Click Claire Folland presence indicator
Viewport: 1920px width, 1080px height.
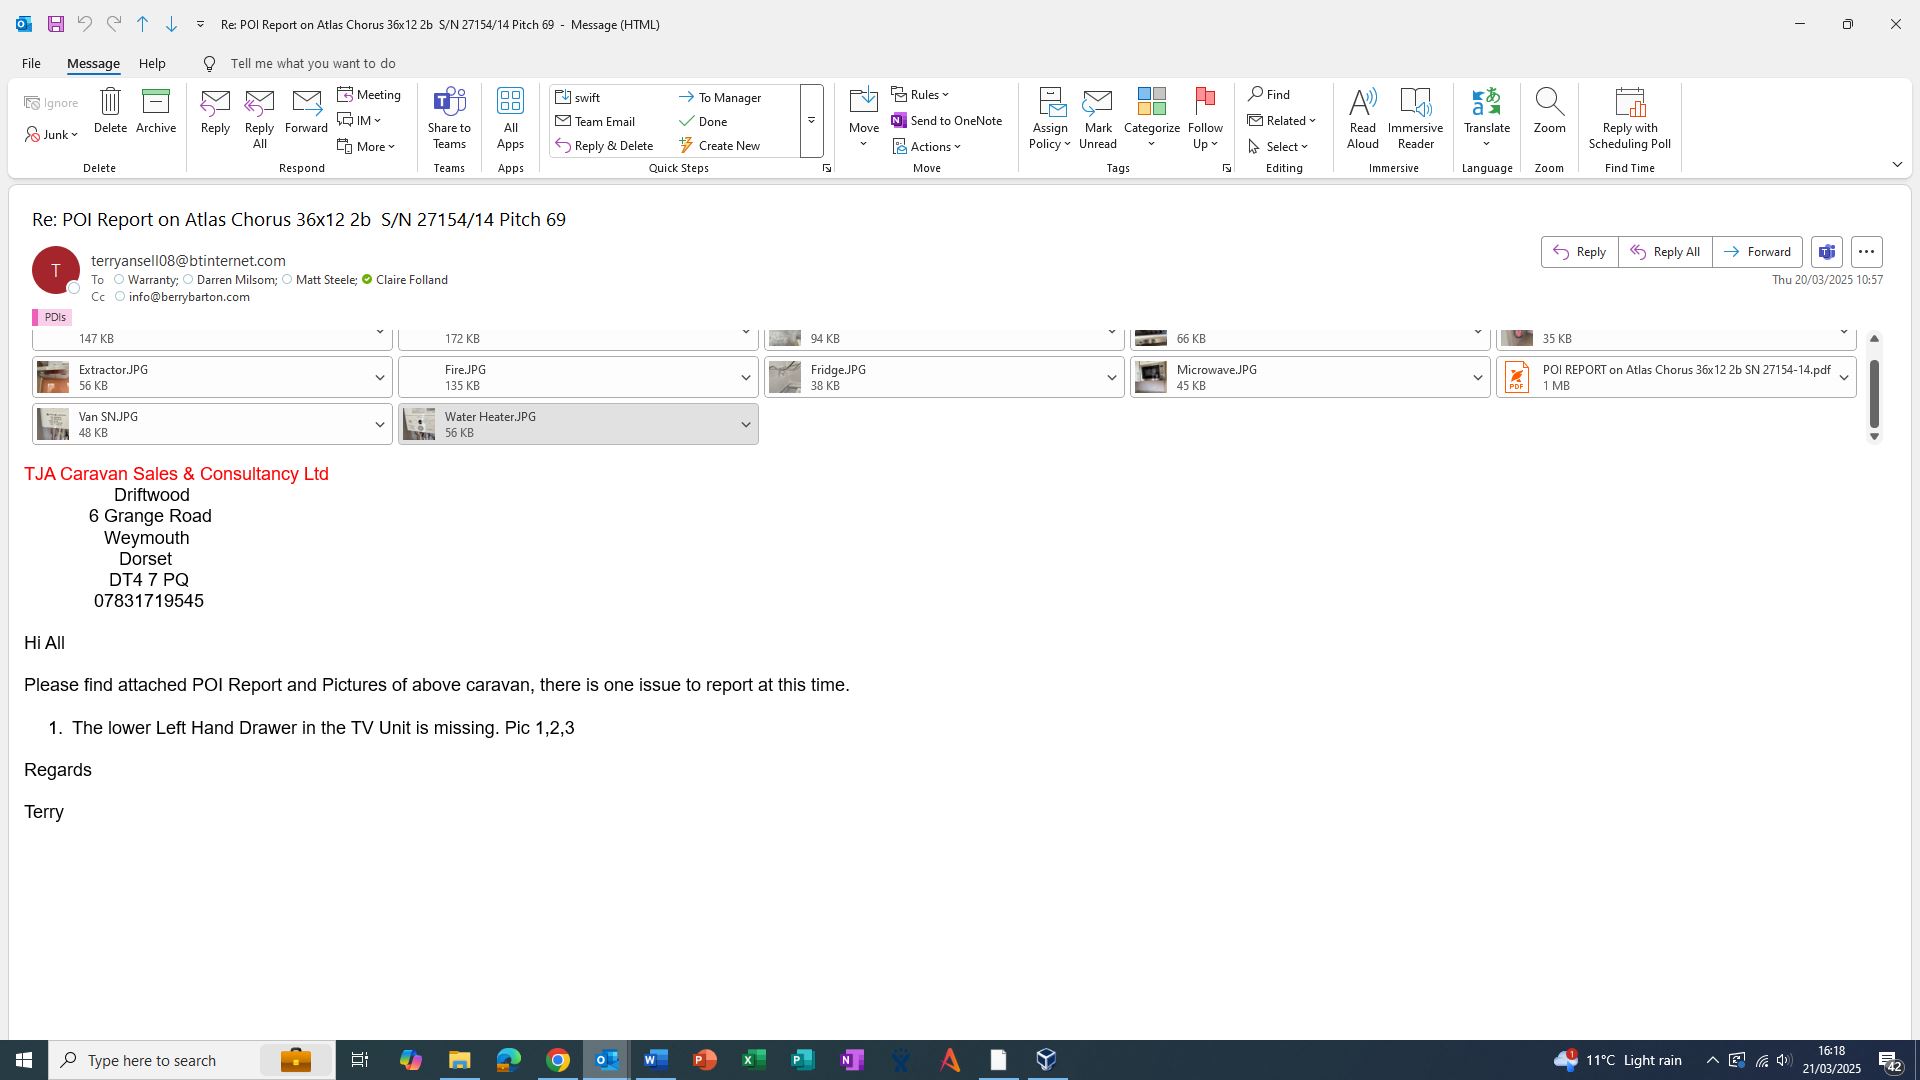(x=367, y=280)
